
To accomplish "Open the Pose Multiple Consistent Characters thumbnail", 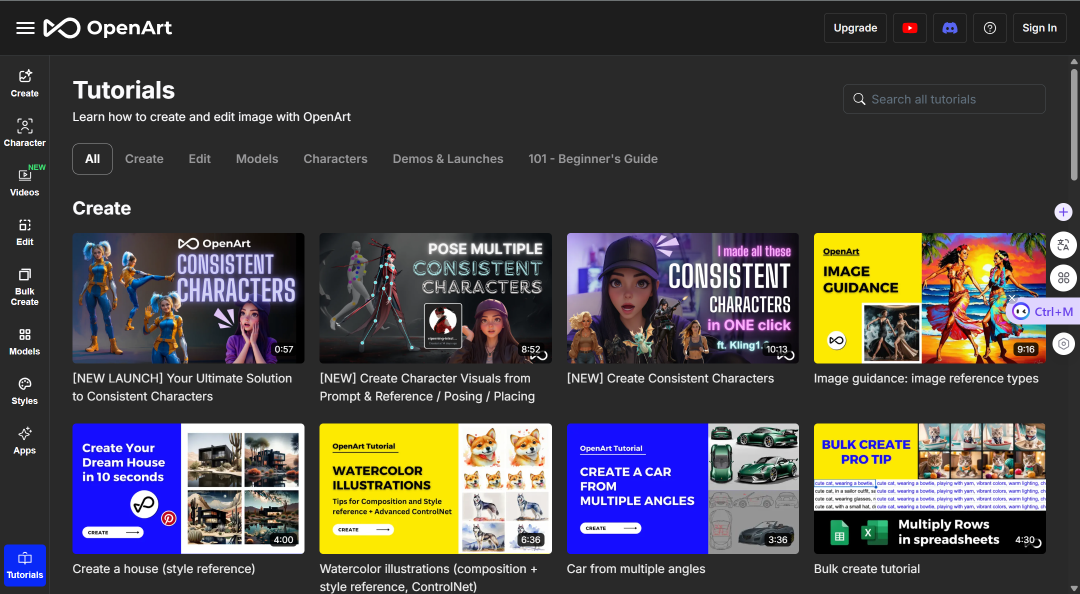I will pos(435,298).
